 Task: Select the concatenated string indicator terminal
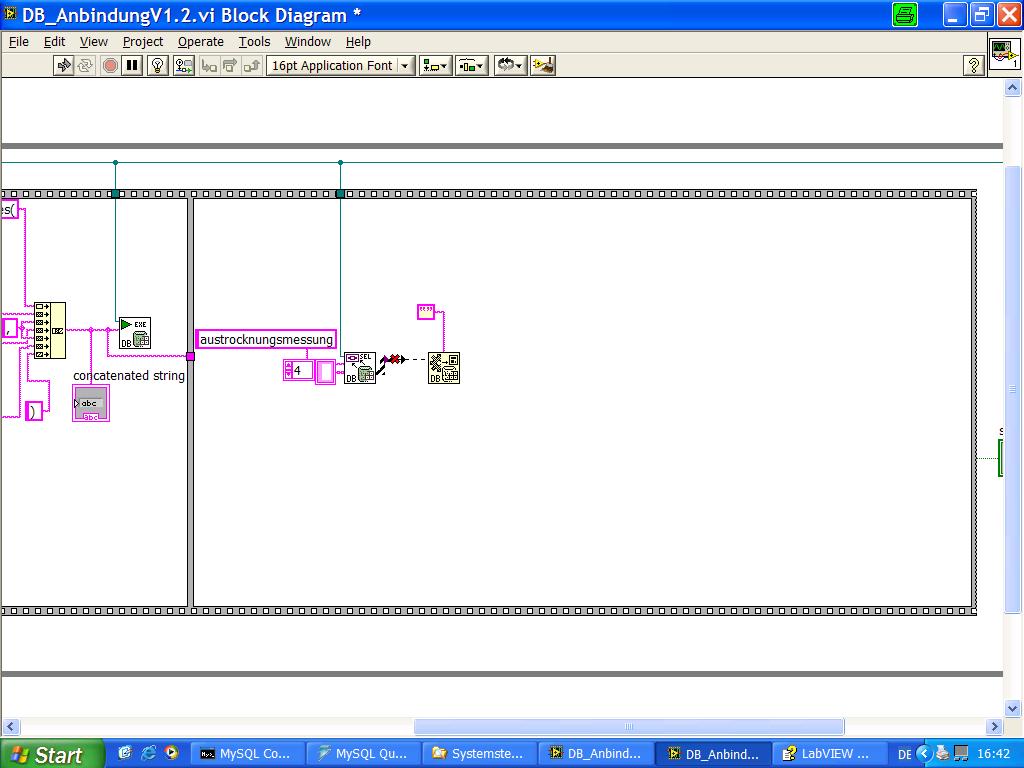click(91, 404)
